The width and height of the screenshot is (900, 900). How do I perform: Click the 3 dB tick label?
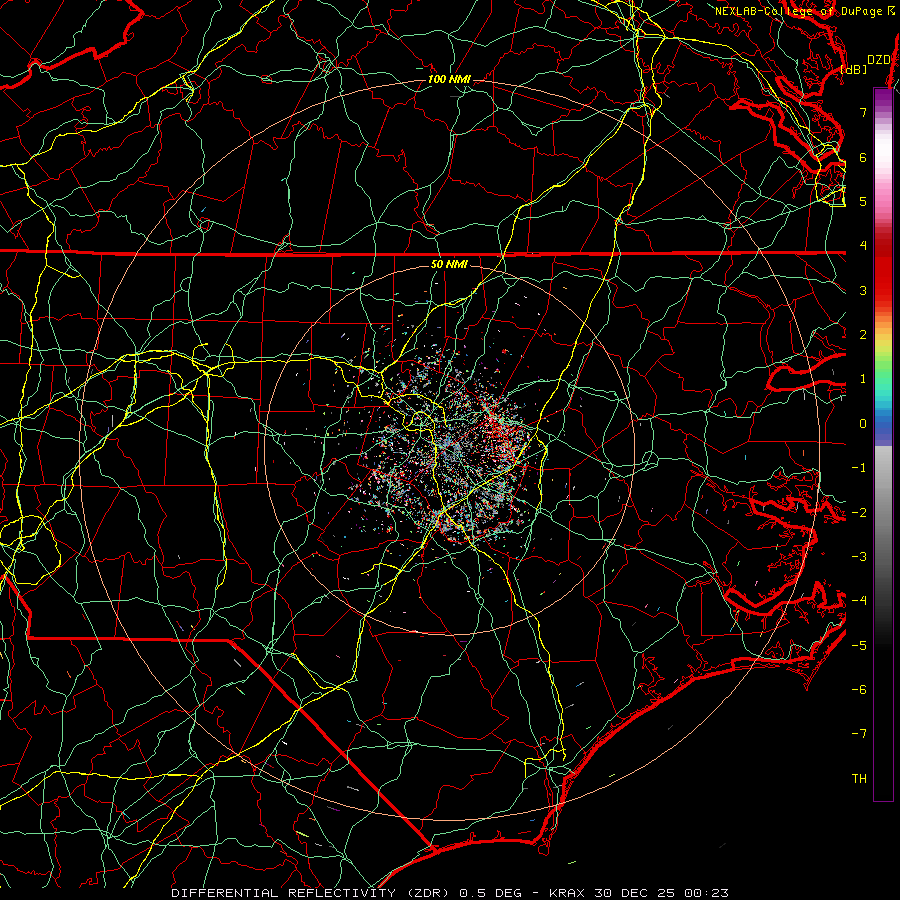[863, 290]
